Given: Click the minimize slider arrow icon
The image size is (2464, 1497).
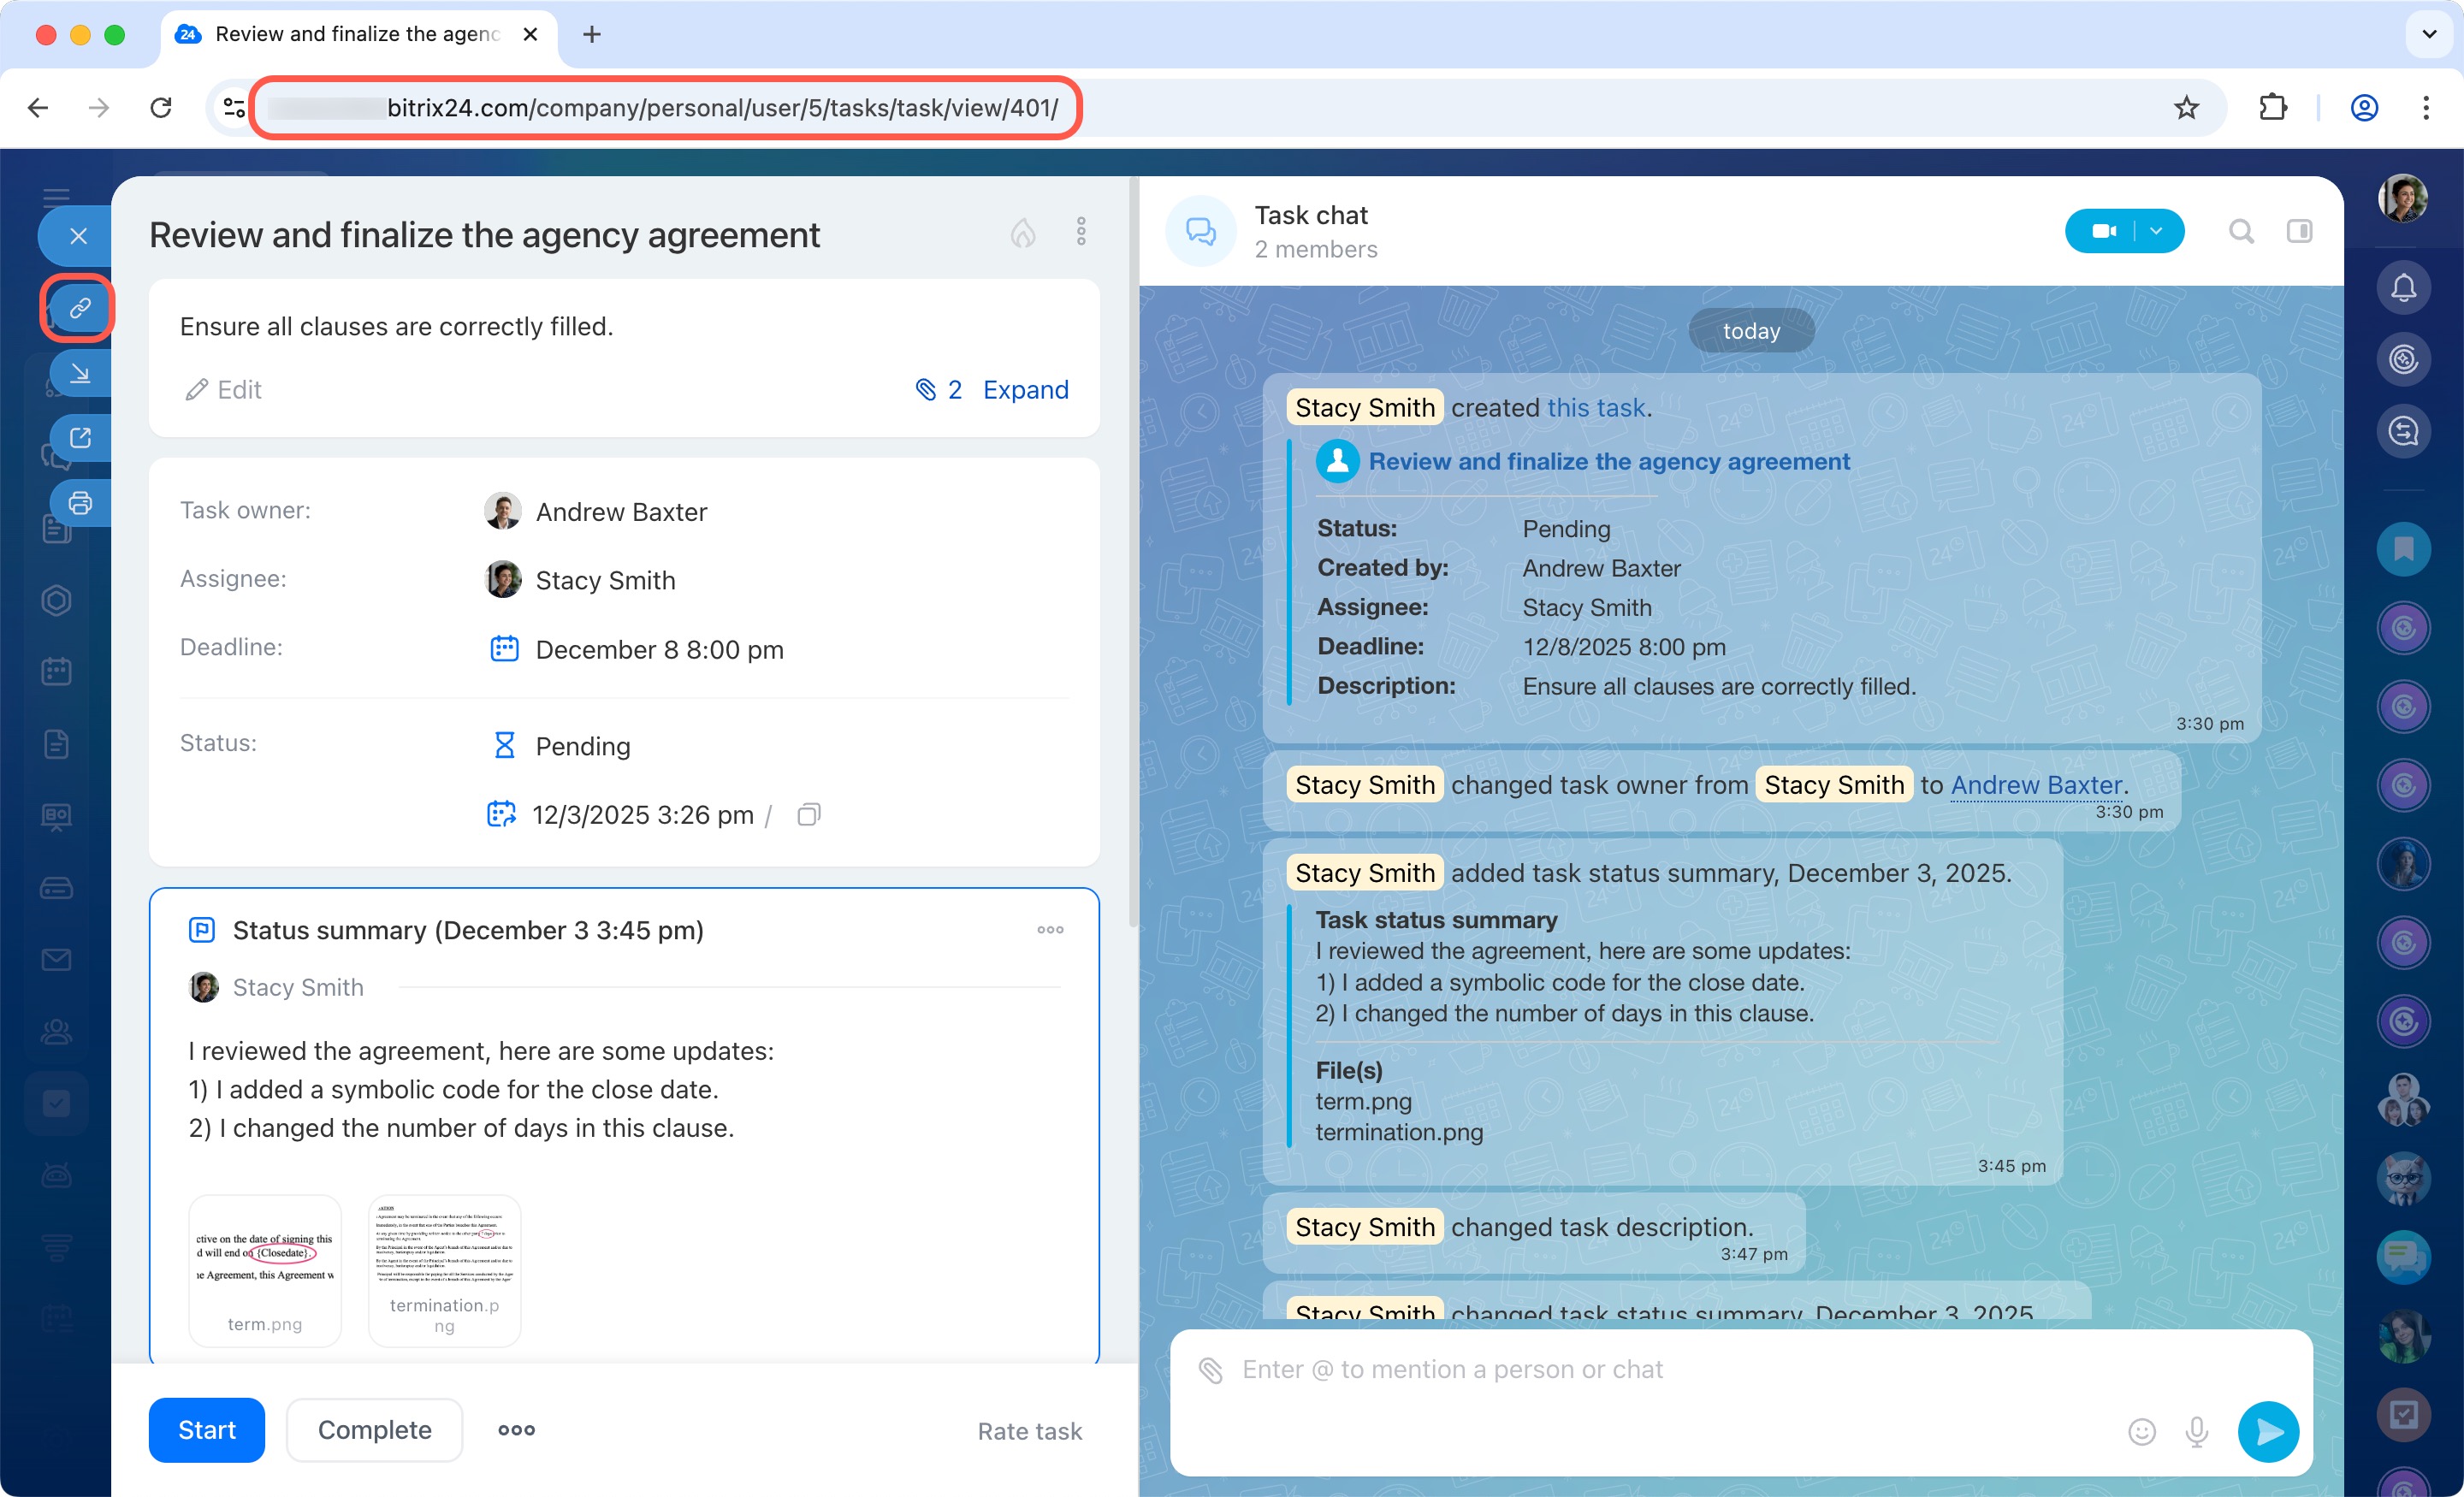Looking at the screenshot, I should click(x=80, y=373).
